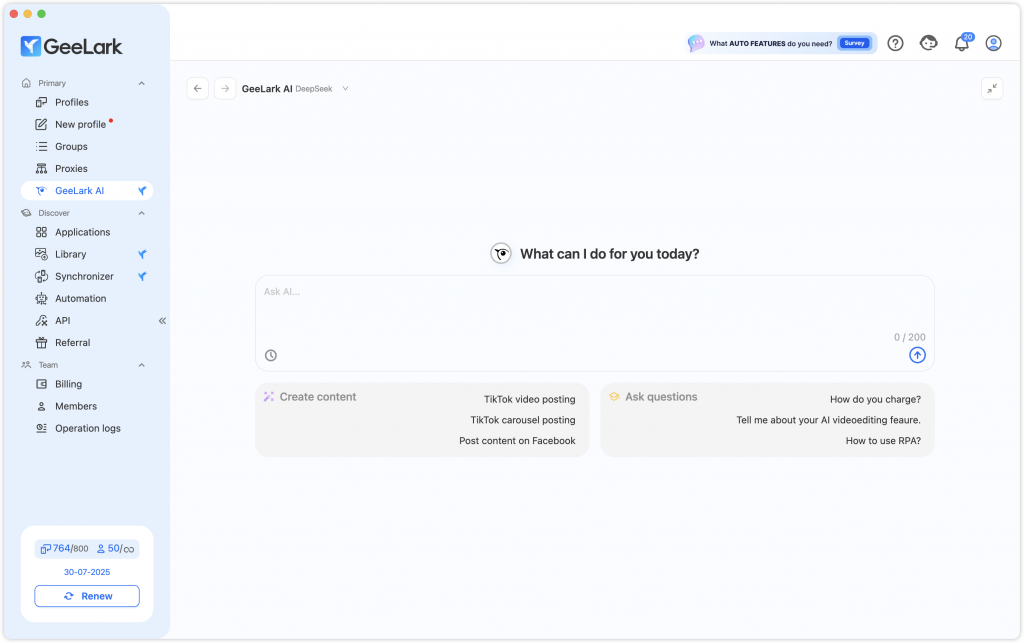
Task: Go forward with the right arrow button
Action: [x=225, y=89]
